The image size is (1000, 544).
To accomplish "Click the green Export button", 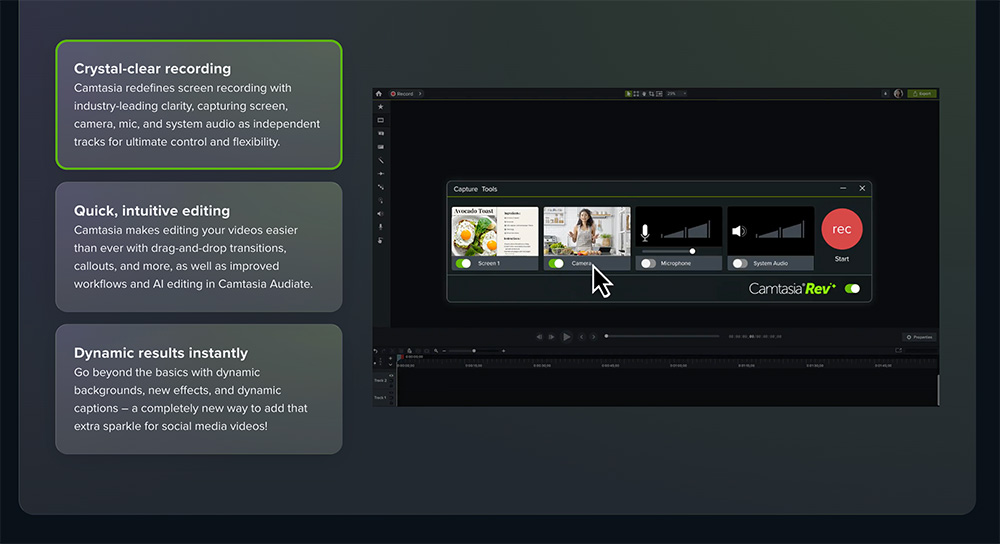I will click(x=922, y=94).
